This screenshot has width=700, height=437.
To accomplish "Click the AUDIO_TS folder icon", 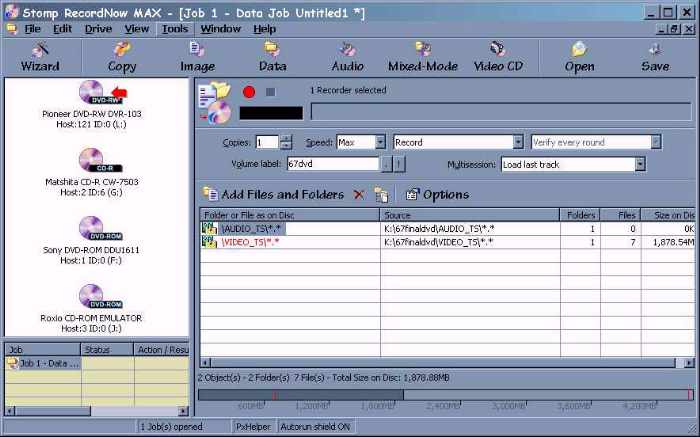I will pos(209,229).
